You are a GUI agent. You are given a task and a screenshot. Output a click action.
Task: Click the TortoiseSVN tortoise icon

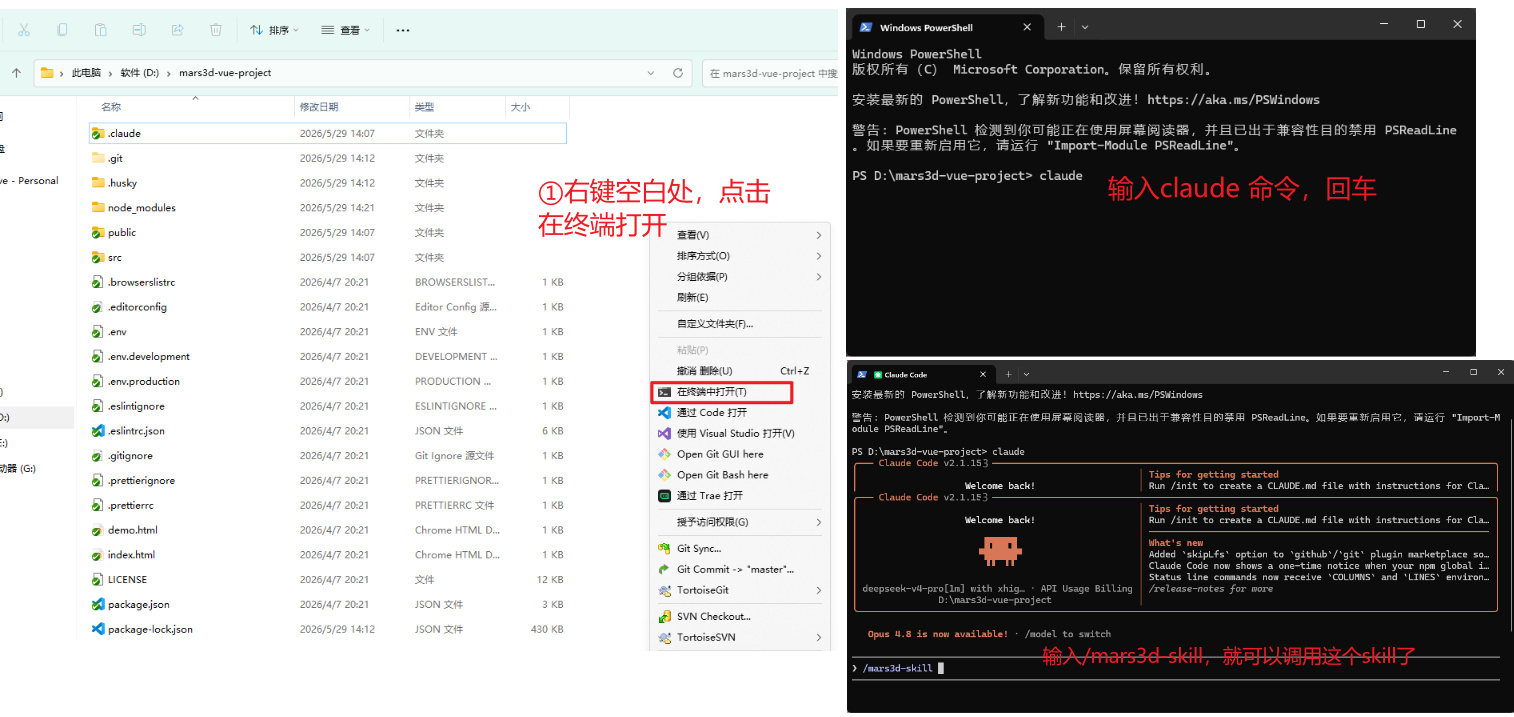tap(664, 637)
